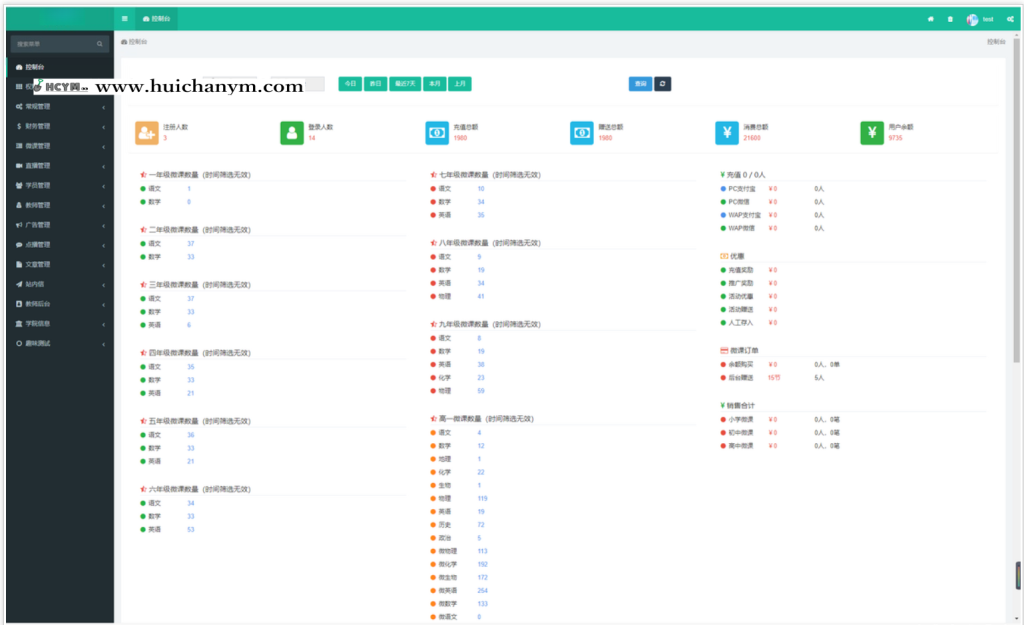
Task: Click the home icon in top bar
Action: 931,19
